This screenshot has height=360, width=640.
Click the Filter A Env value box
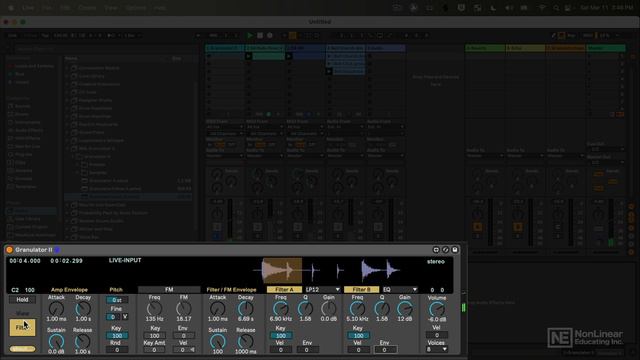click(307, 350)
